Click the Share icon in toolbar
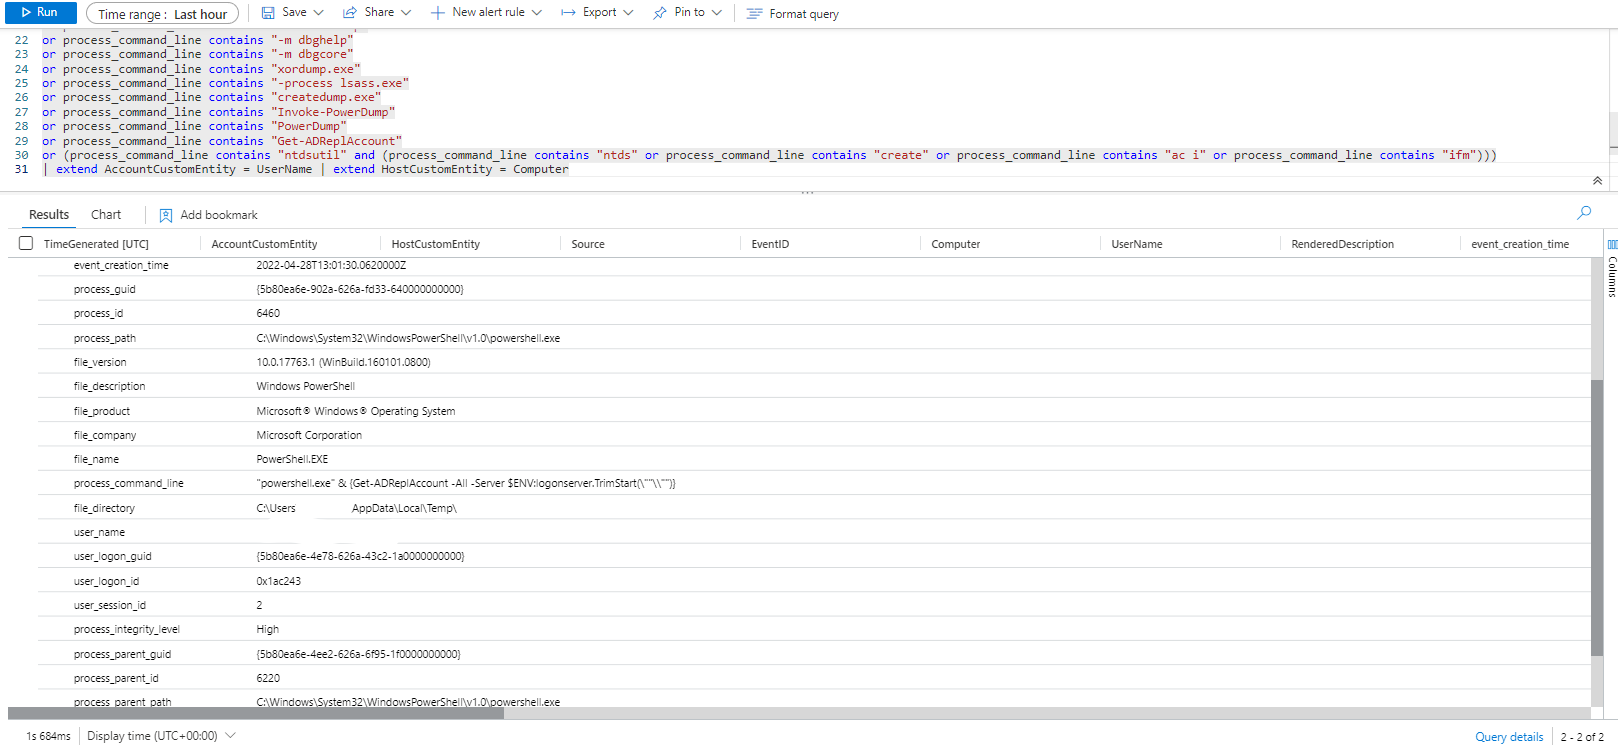 tap(350, 13)
